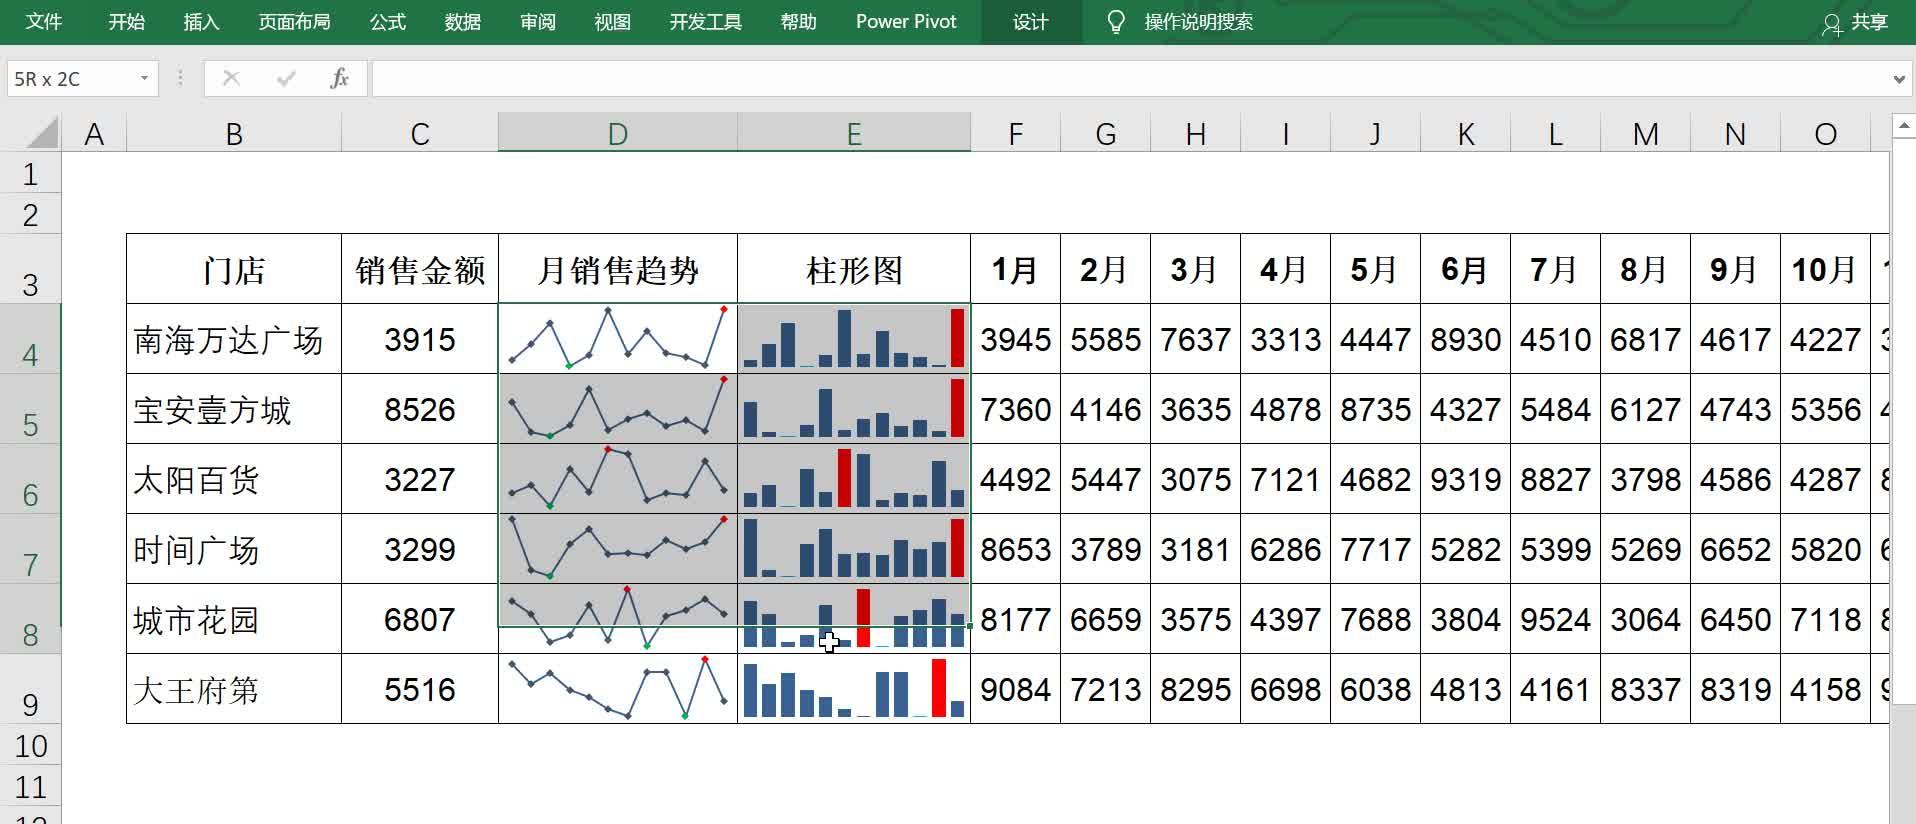Expand the formula bar with chevron
Image resolution: width=1916 pixels, height=824 pixels.
(x=1899, y=79)
